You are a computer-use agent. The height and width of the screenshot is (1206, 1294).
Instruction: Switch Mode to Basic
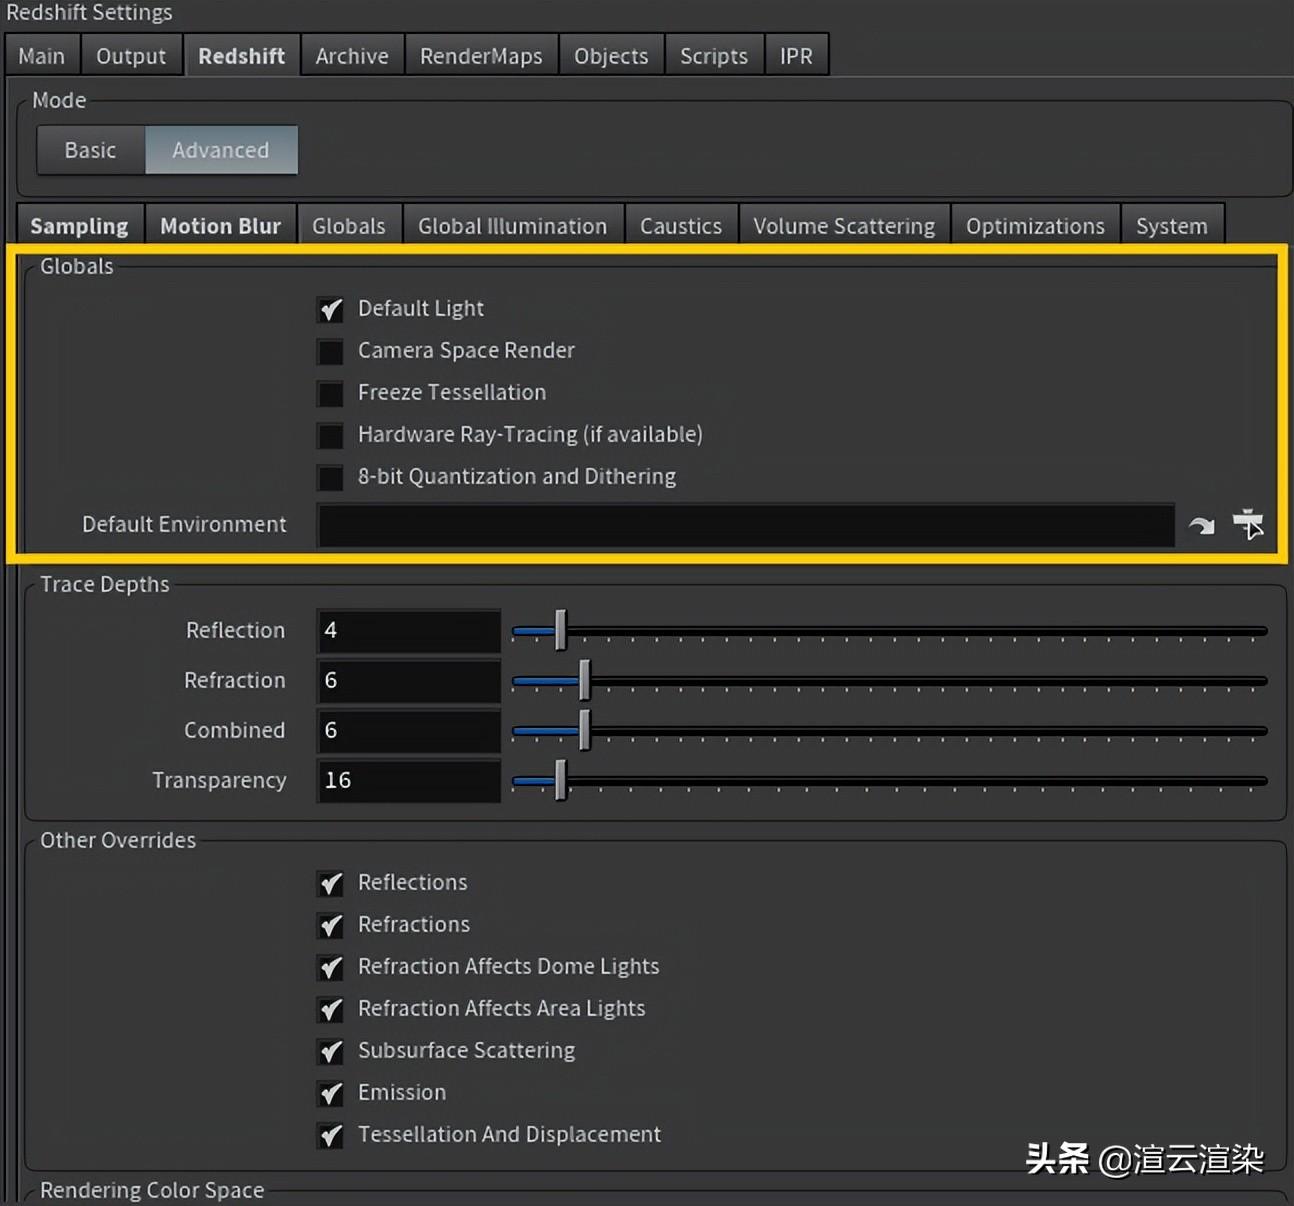point(91,150)
